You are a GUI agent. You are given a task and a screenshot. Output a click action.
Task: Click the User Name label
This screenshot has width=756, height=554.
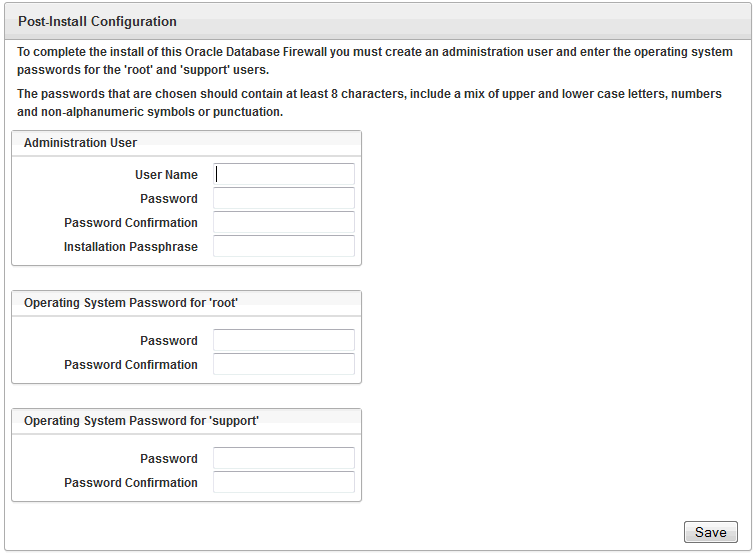click(166, 175)
